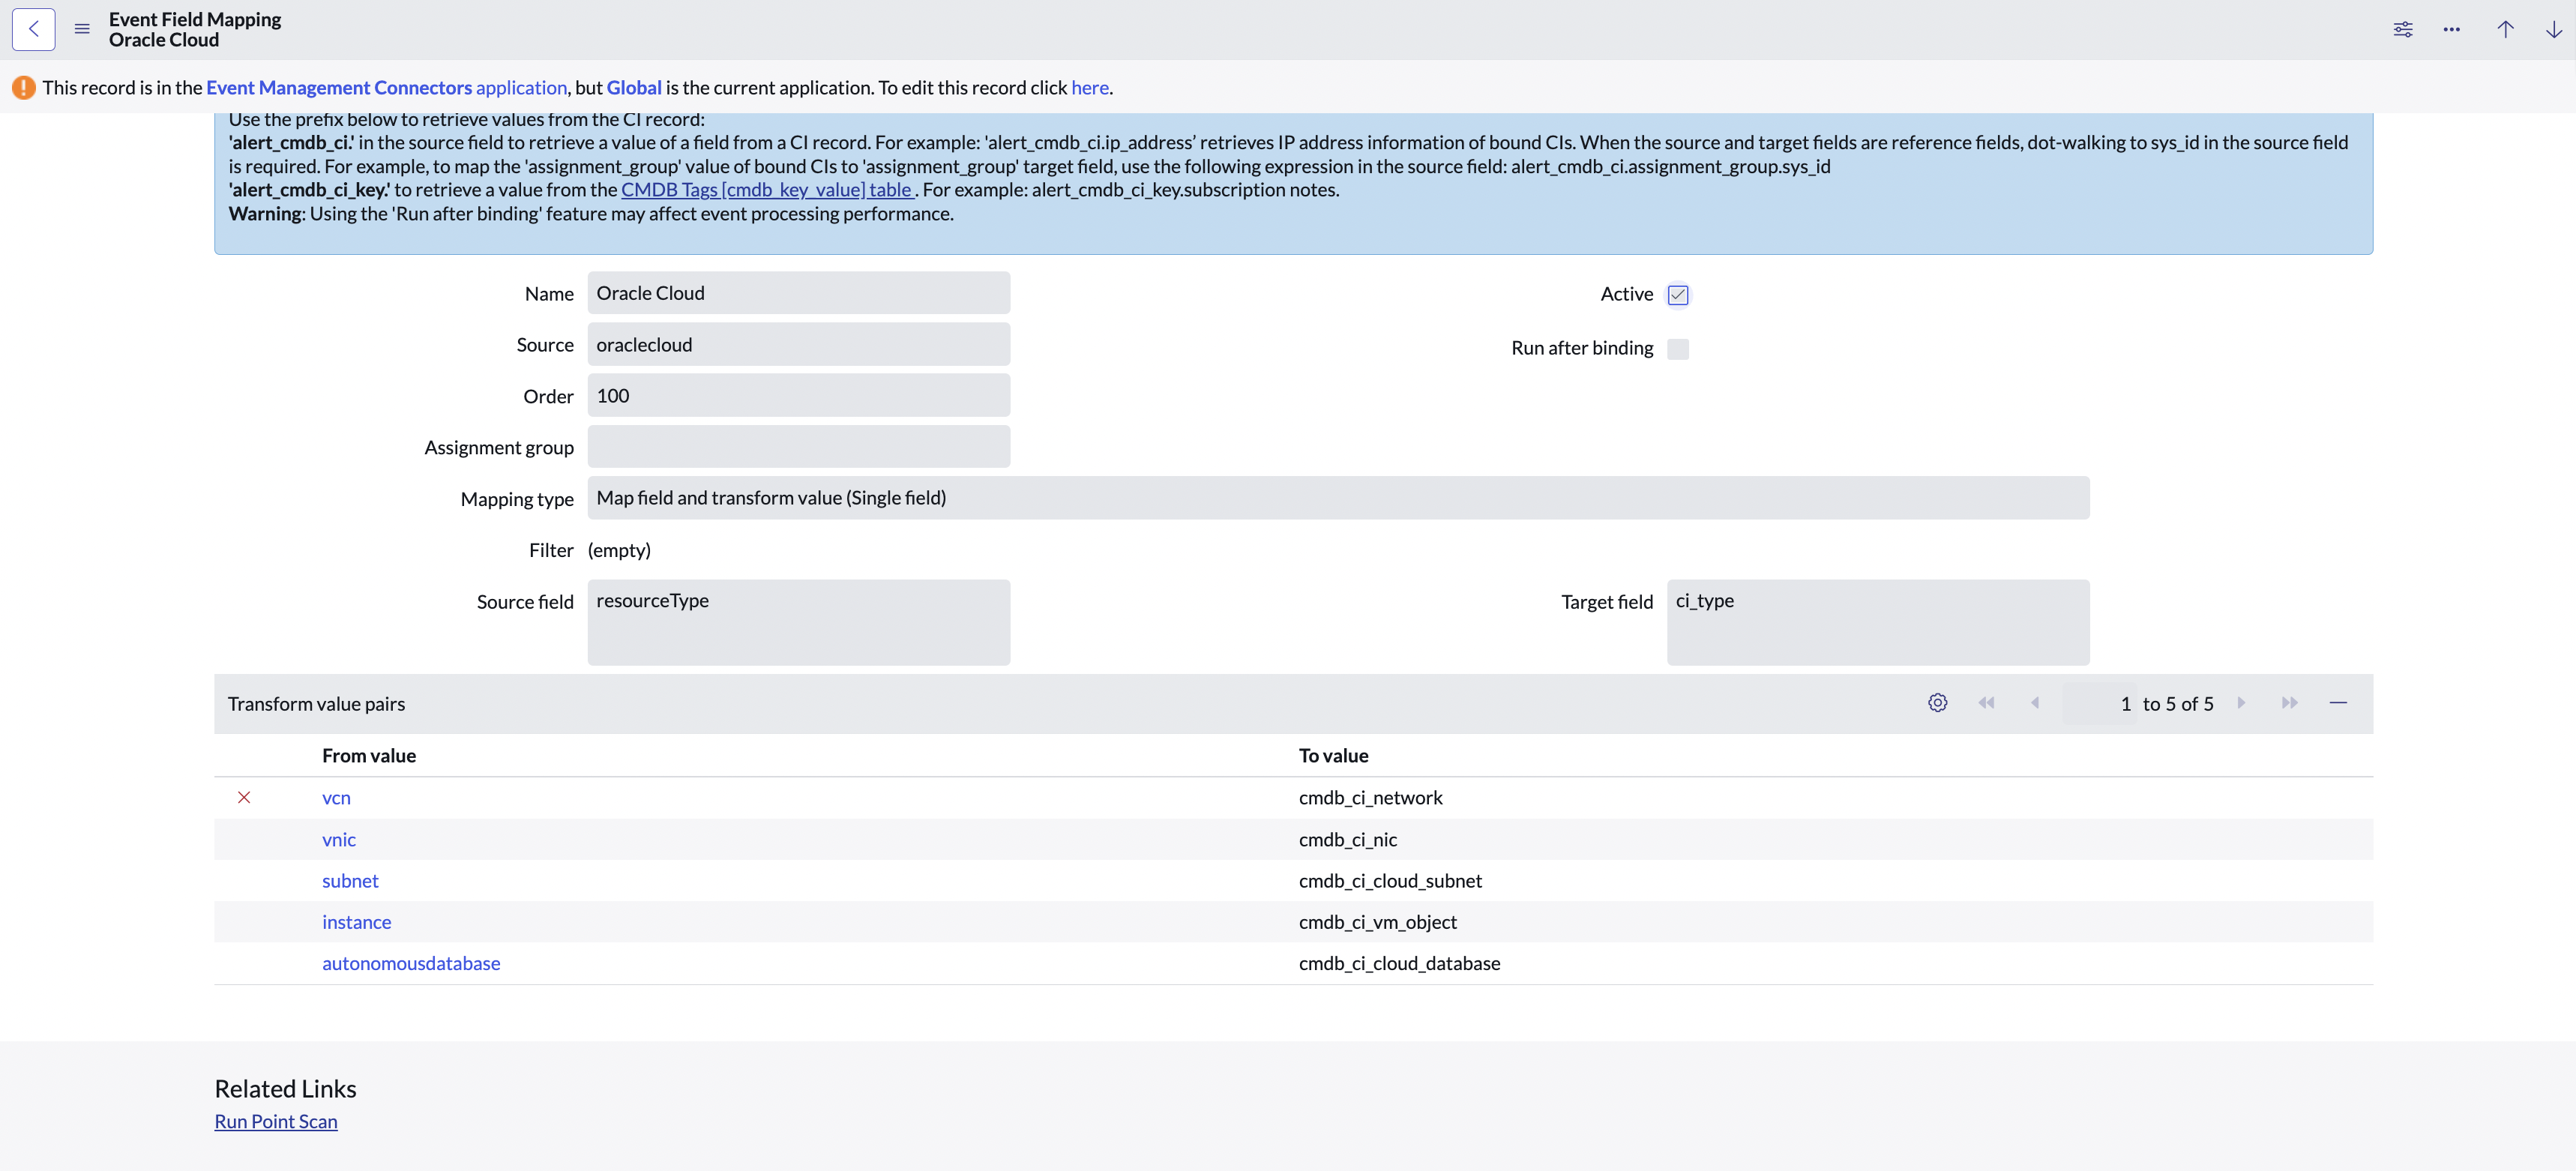2576x1171 pixels.
Task: Open the Global application link
Action: point(634,88)
